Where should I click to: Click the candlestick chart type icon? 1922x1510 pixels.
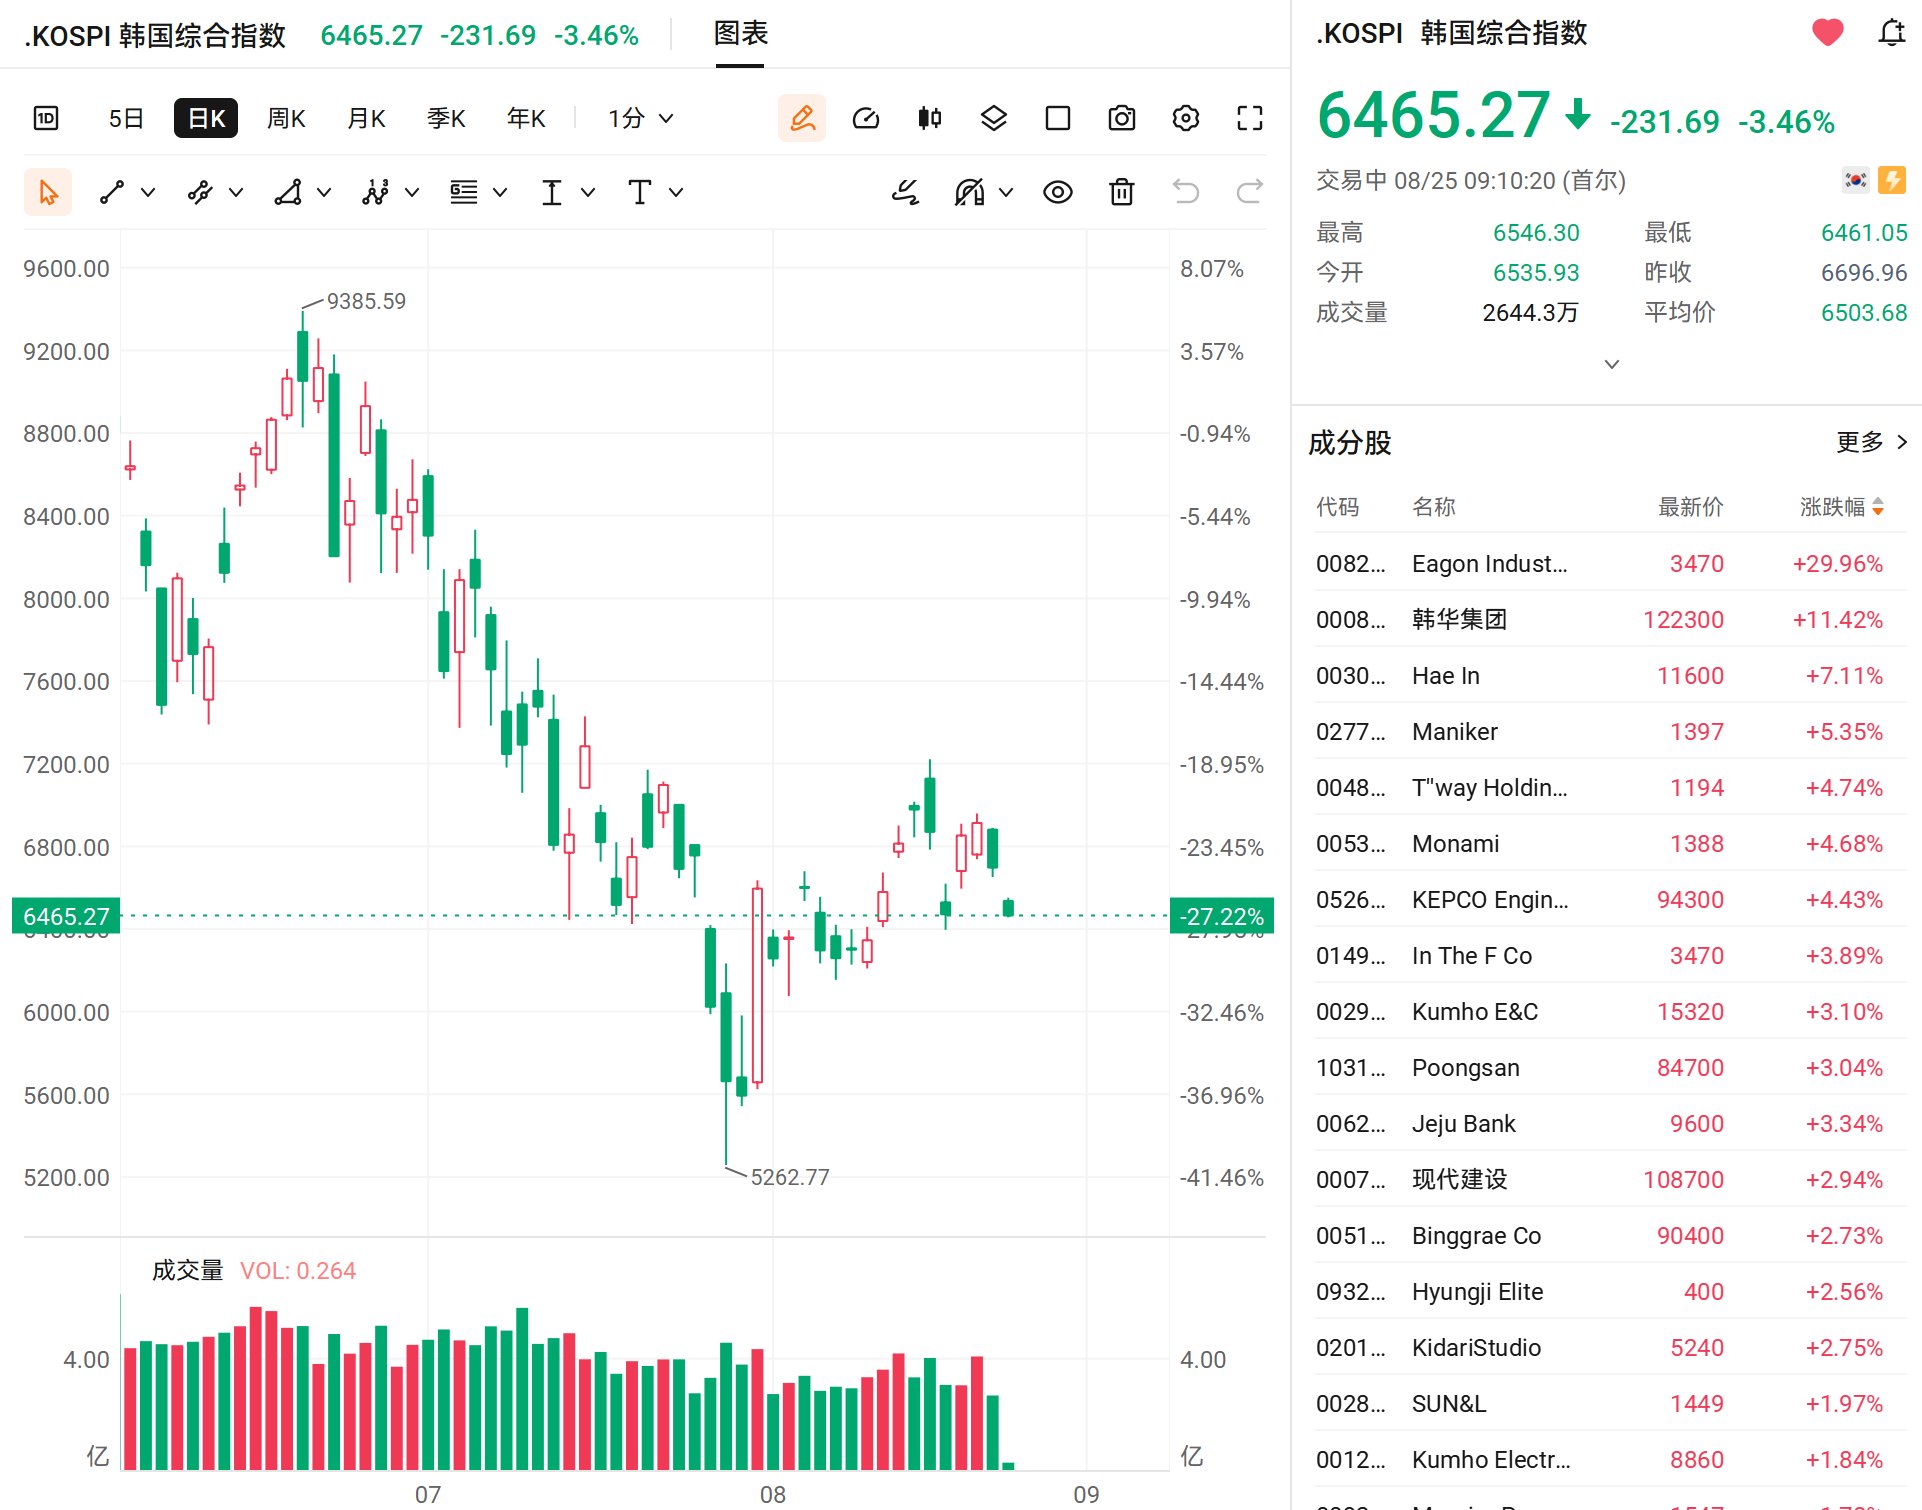tap(930, 118)
